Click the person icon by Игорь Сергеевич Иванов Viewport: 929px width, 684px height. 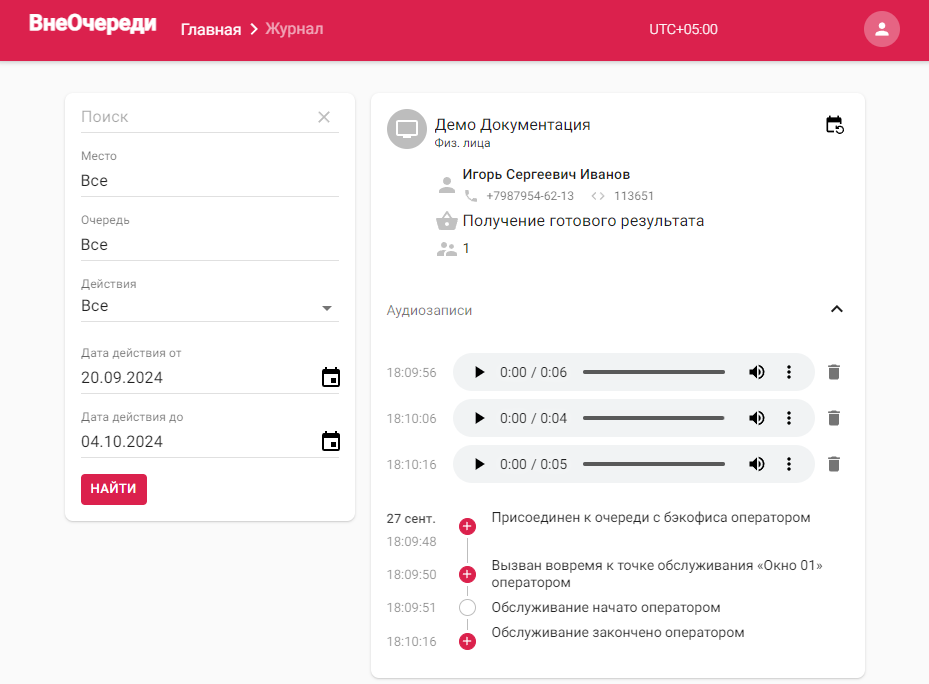pos(447,185)
